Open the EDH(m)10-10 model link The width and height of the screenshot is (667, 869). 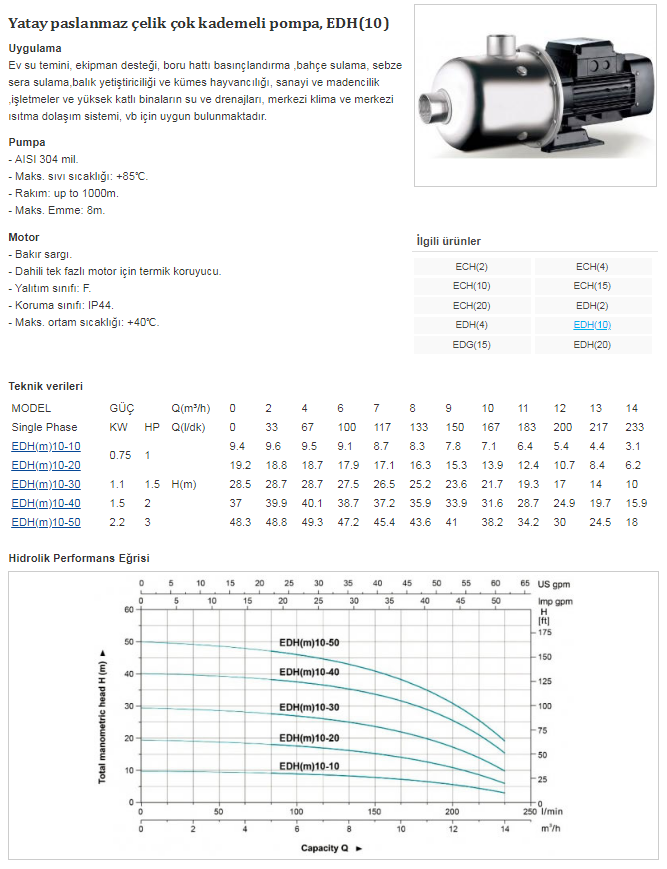[x=46, y=446]
